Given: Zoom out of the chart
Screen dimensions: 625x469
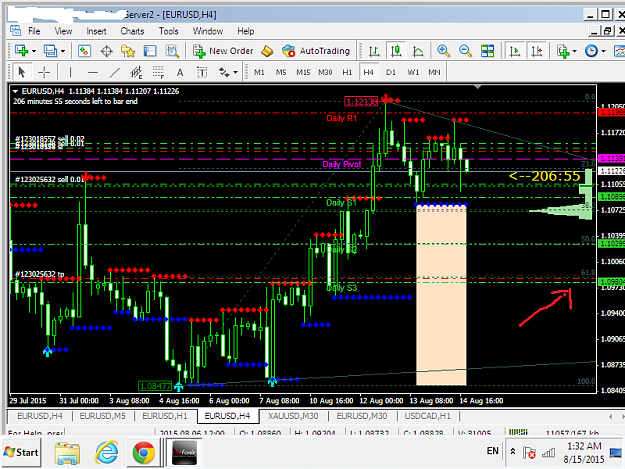Looking at the screenshot, I should pyautogui.click(x=465, y=51).
